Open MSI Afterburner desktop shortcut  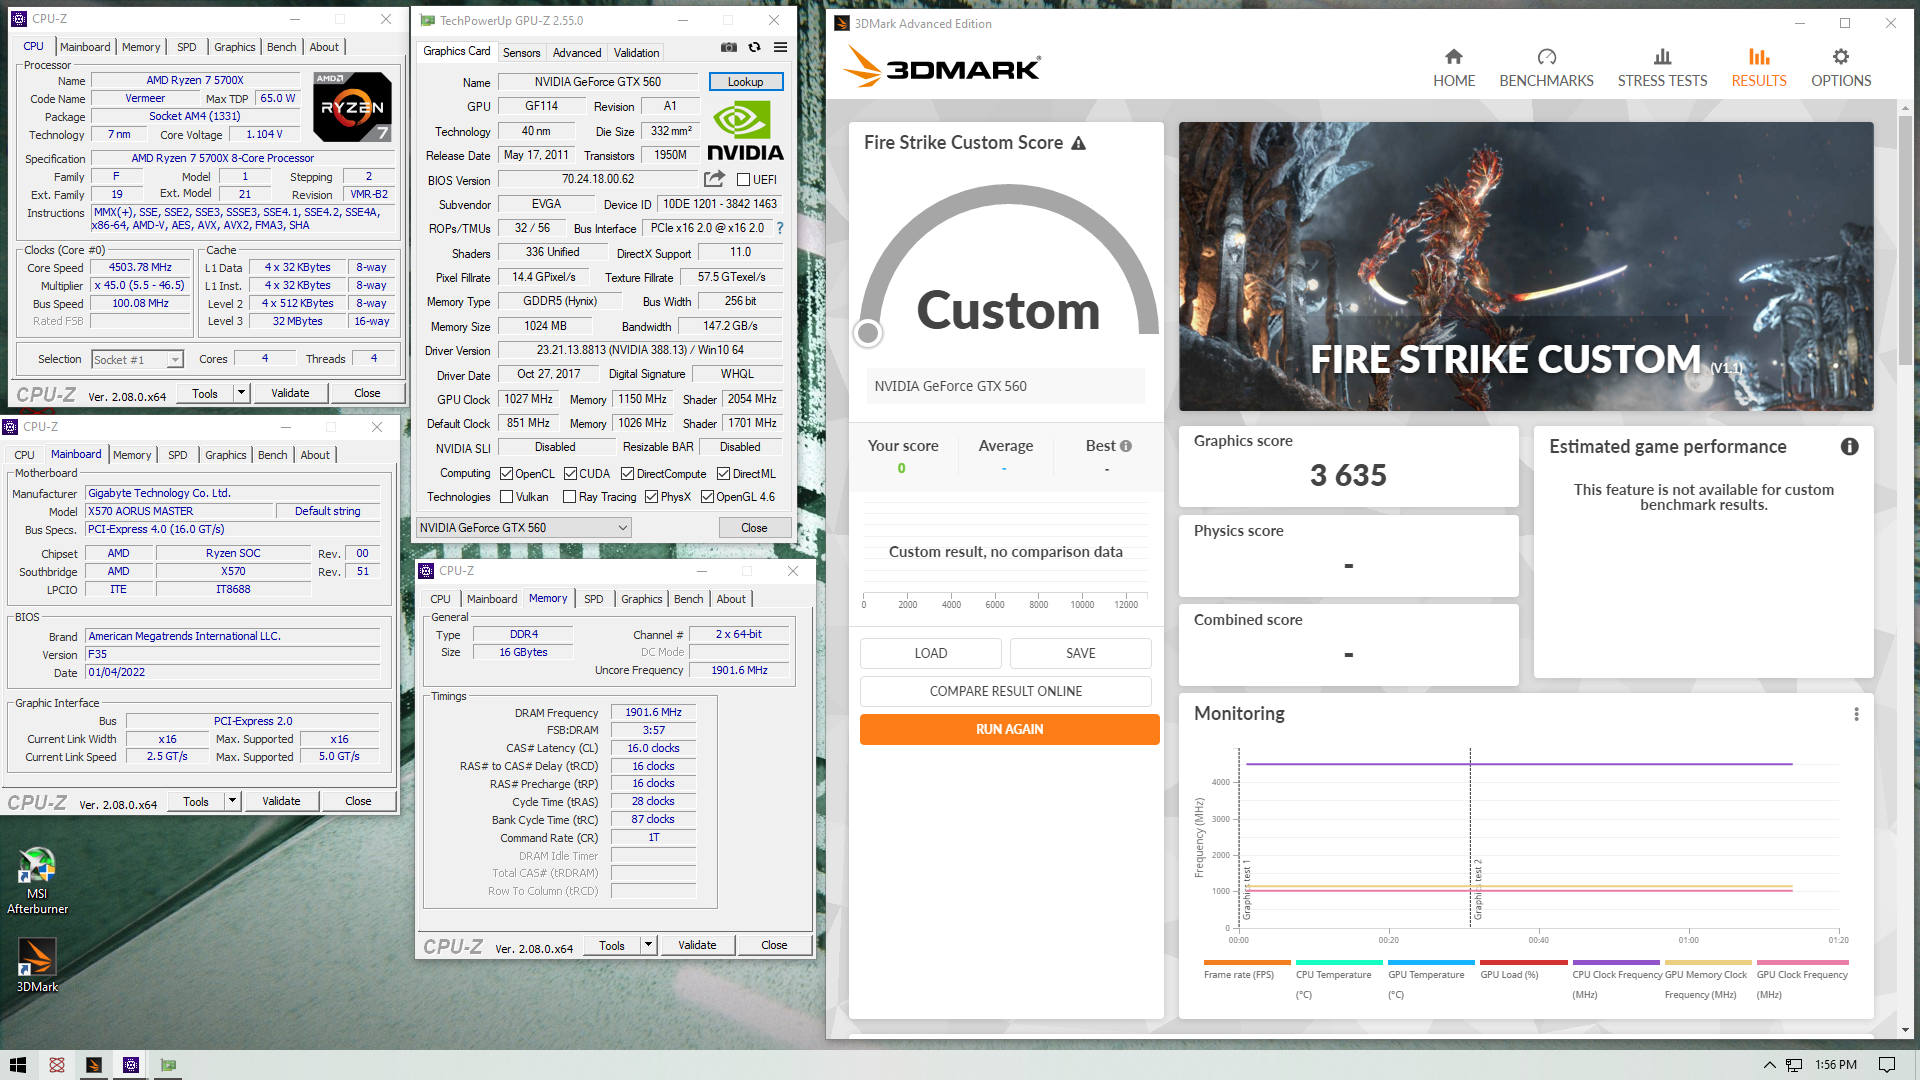click(37, 881)
